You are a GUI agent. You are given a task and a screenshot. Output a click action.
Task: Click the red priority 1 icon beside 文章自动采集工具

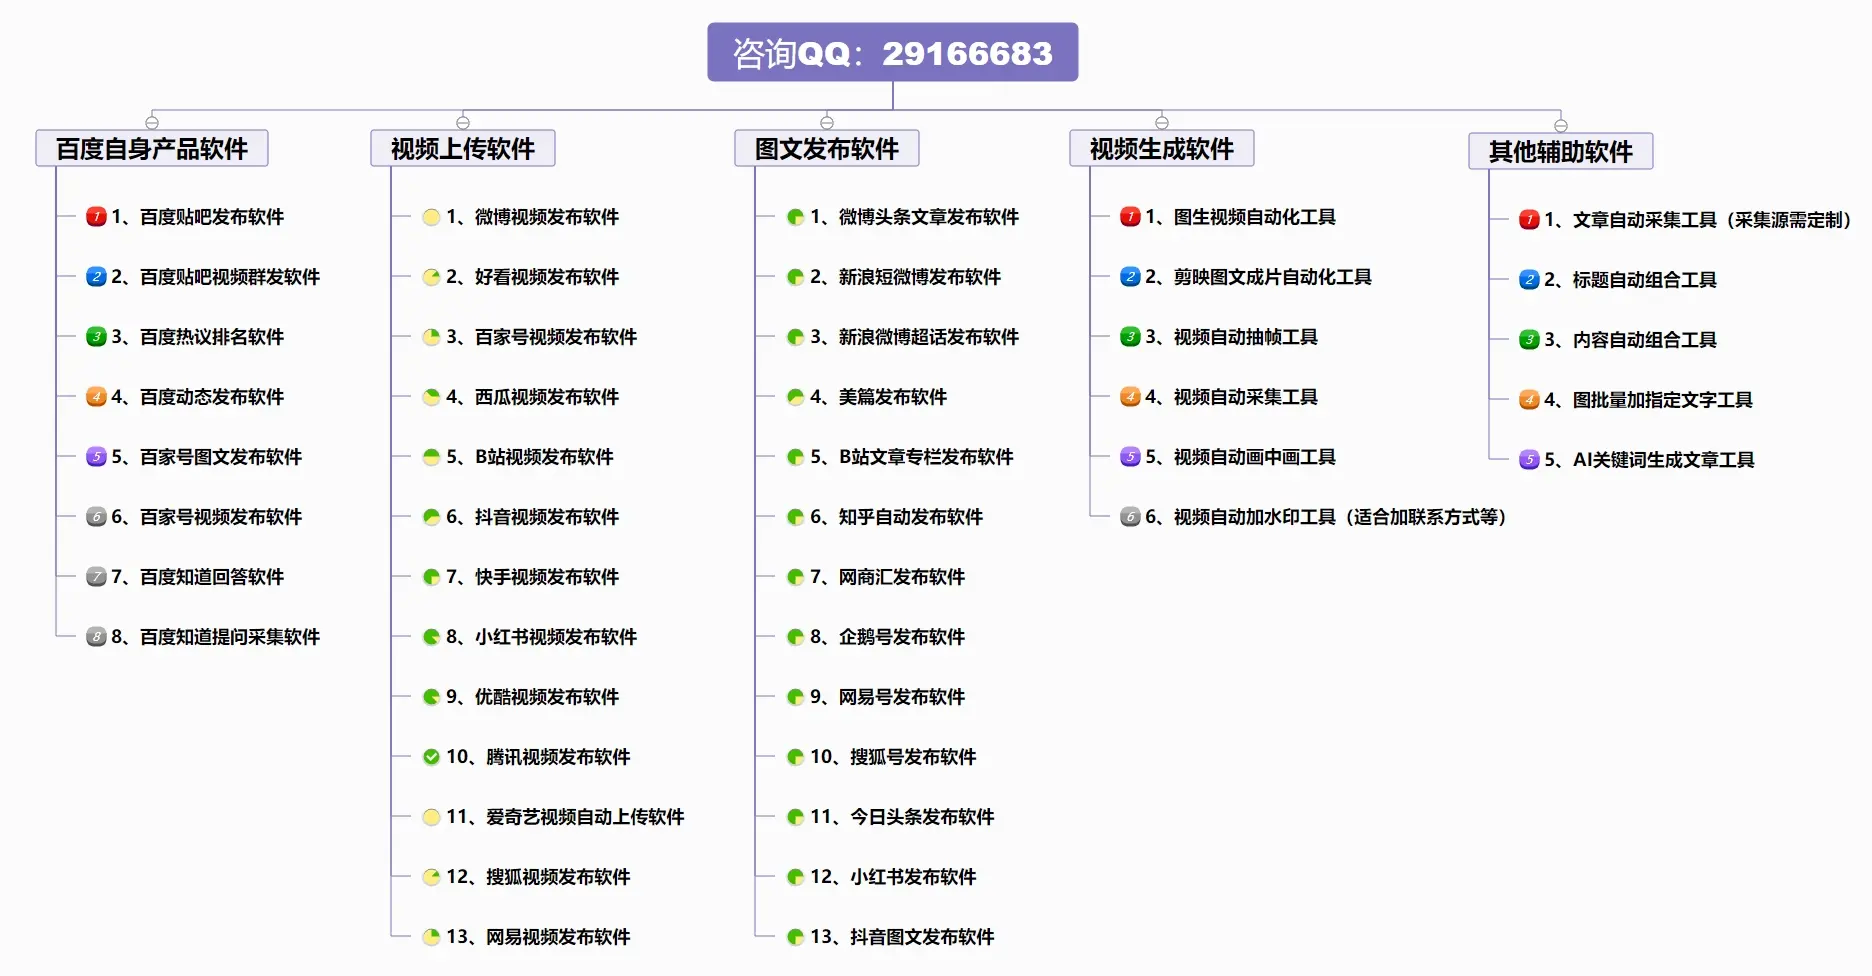1529,220
